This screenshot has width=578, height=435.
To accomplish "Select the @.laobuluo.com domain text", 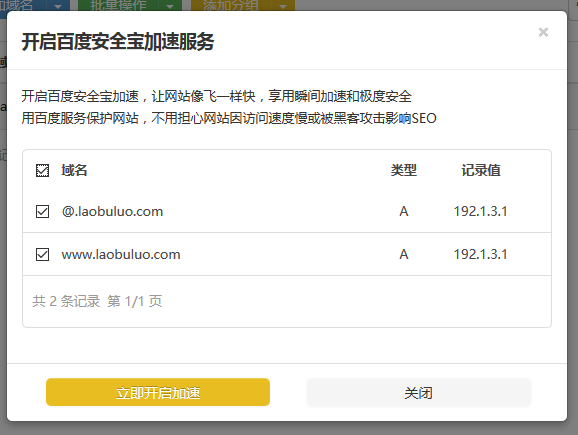I will [112, 212].
